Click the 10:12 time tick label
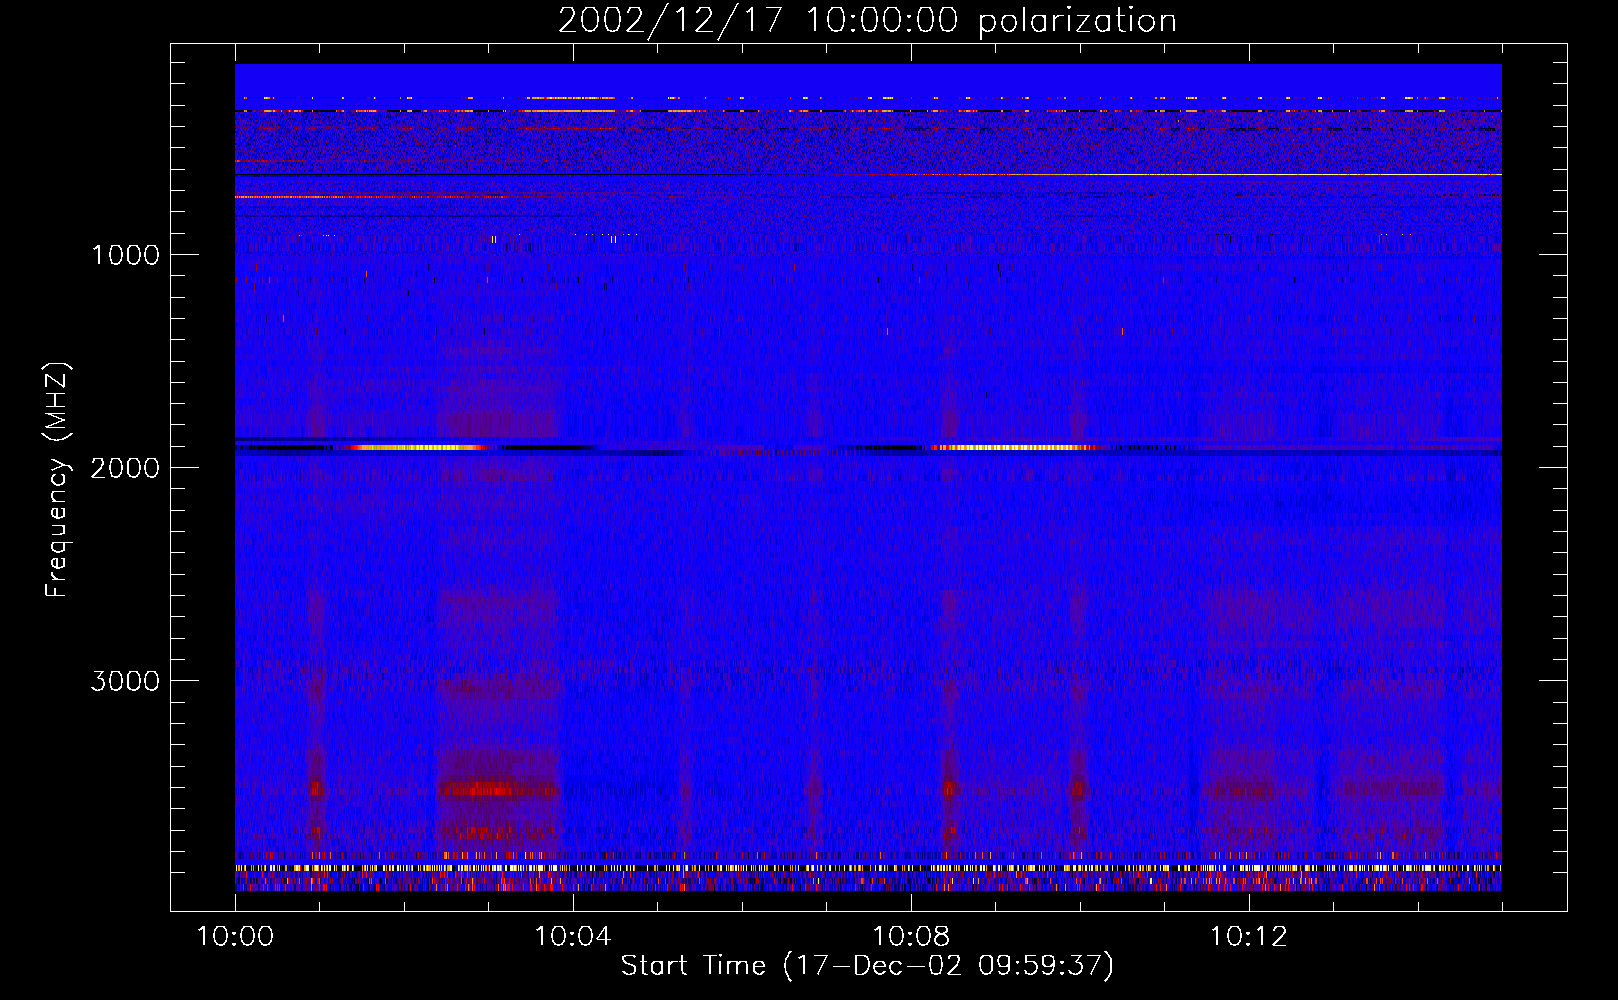Screen dimensions: 1618x1000 click(x=1248, y=937)
